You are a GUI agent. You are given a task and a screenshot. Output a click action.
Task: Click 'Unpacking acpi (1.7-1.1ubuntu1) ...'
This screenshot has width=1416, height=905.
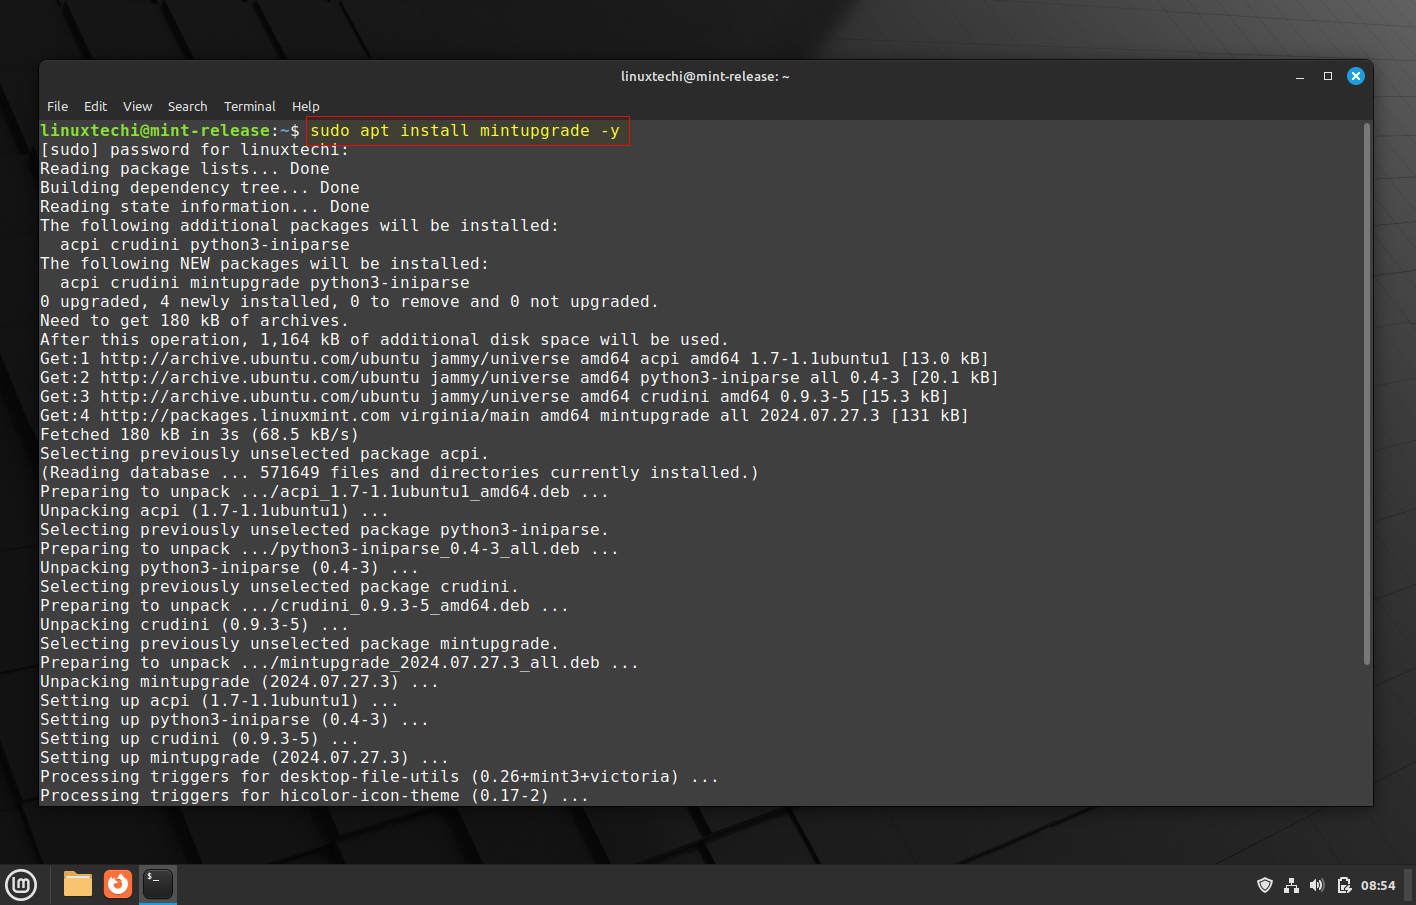tap(215, 511)
